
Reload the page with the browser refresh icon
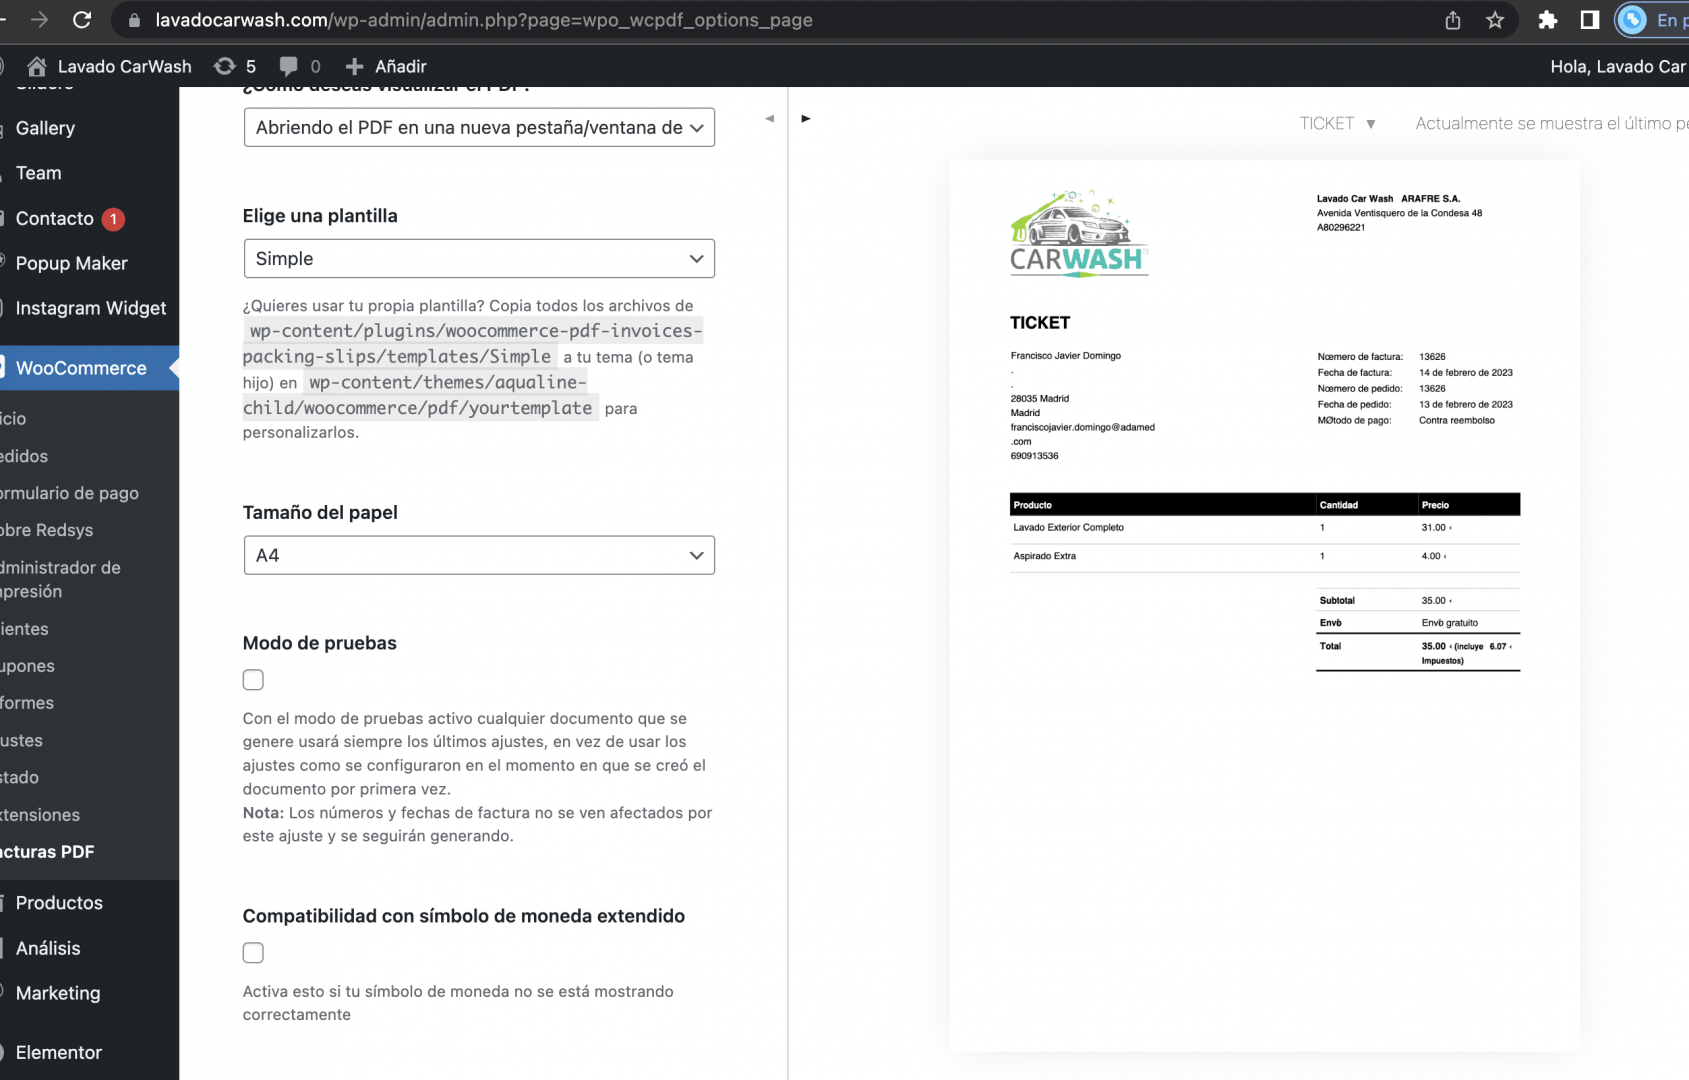pyautogui.click(x=82, y=20)
